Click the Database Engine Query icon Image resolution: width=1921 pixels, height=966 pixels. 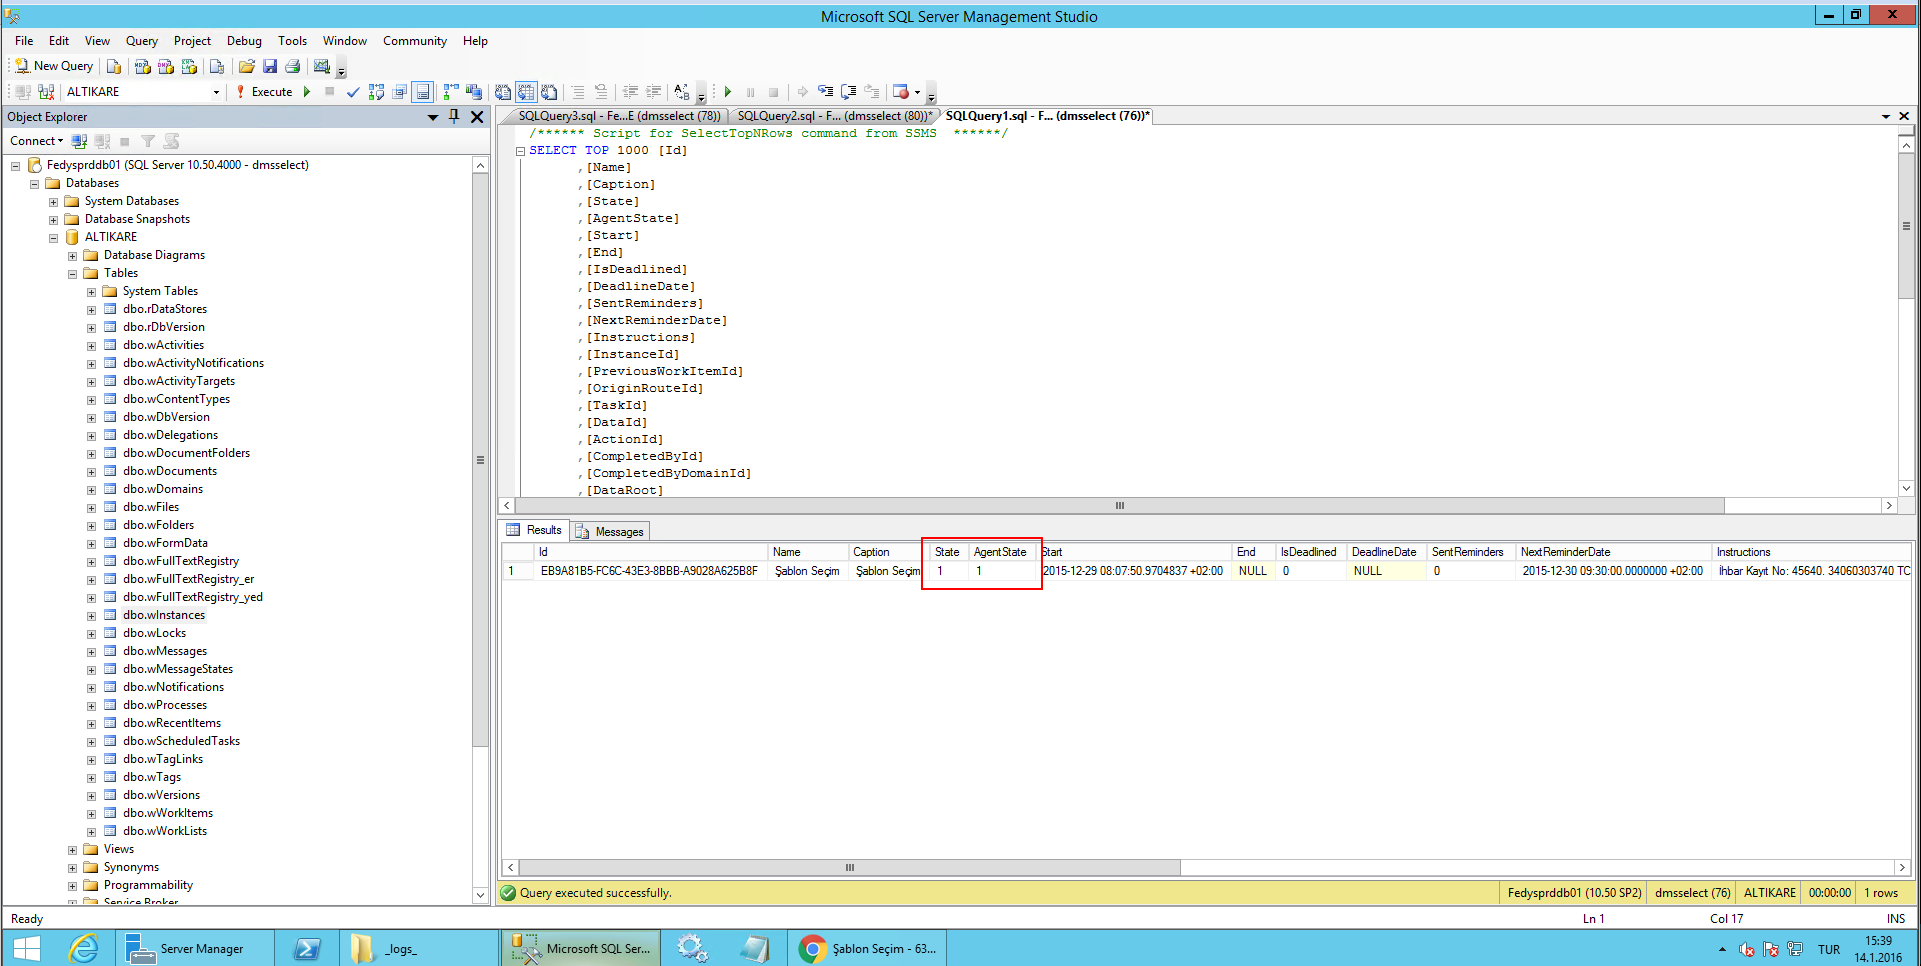[114, 66]
